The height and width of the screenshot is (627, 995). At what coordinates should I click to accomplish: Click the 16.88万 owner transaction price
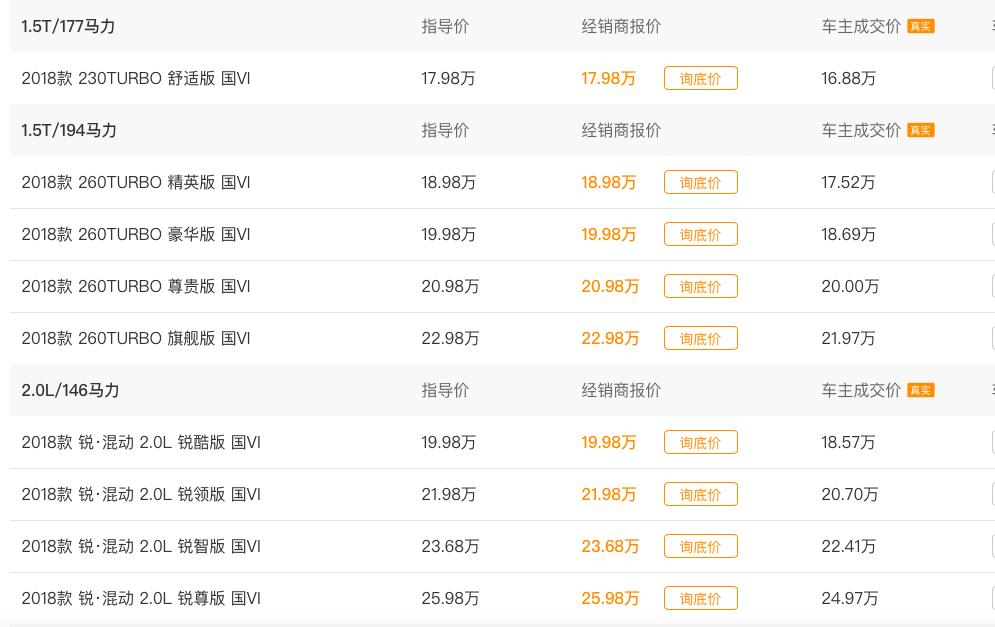pyautogui.click(x=848, y=78)
